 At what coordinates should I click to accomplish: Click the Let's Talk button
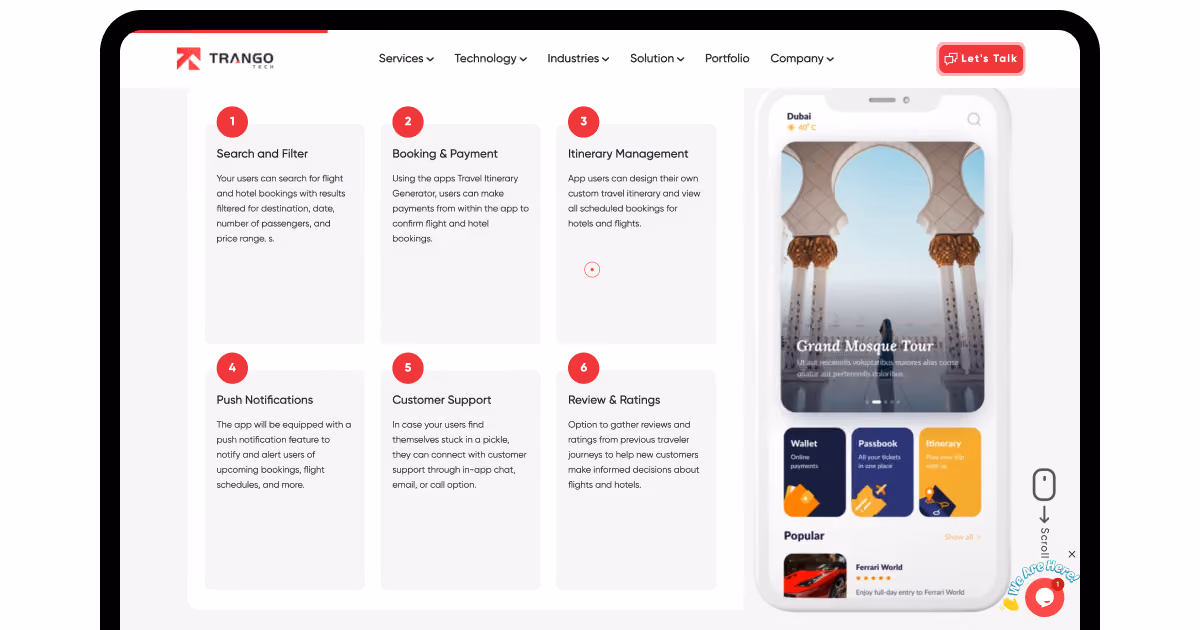981,59
